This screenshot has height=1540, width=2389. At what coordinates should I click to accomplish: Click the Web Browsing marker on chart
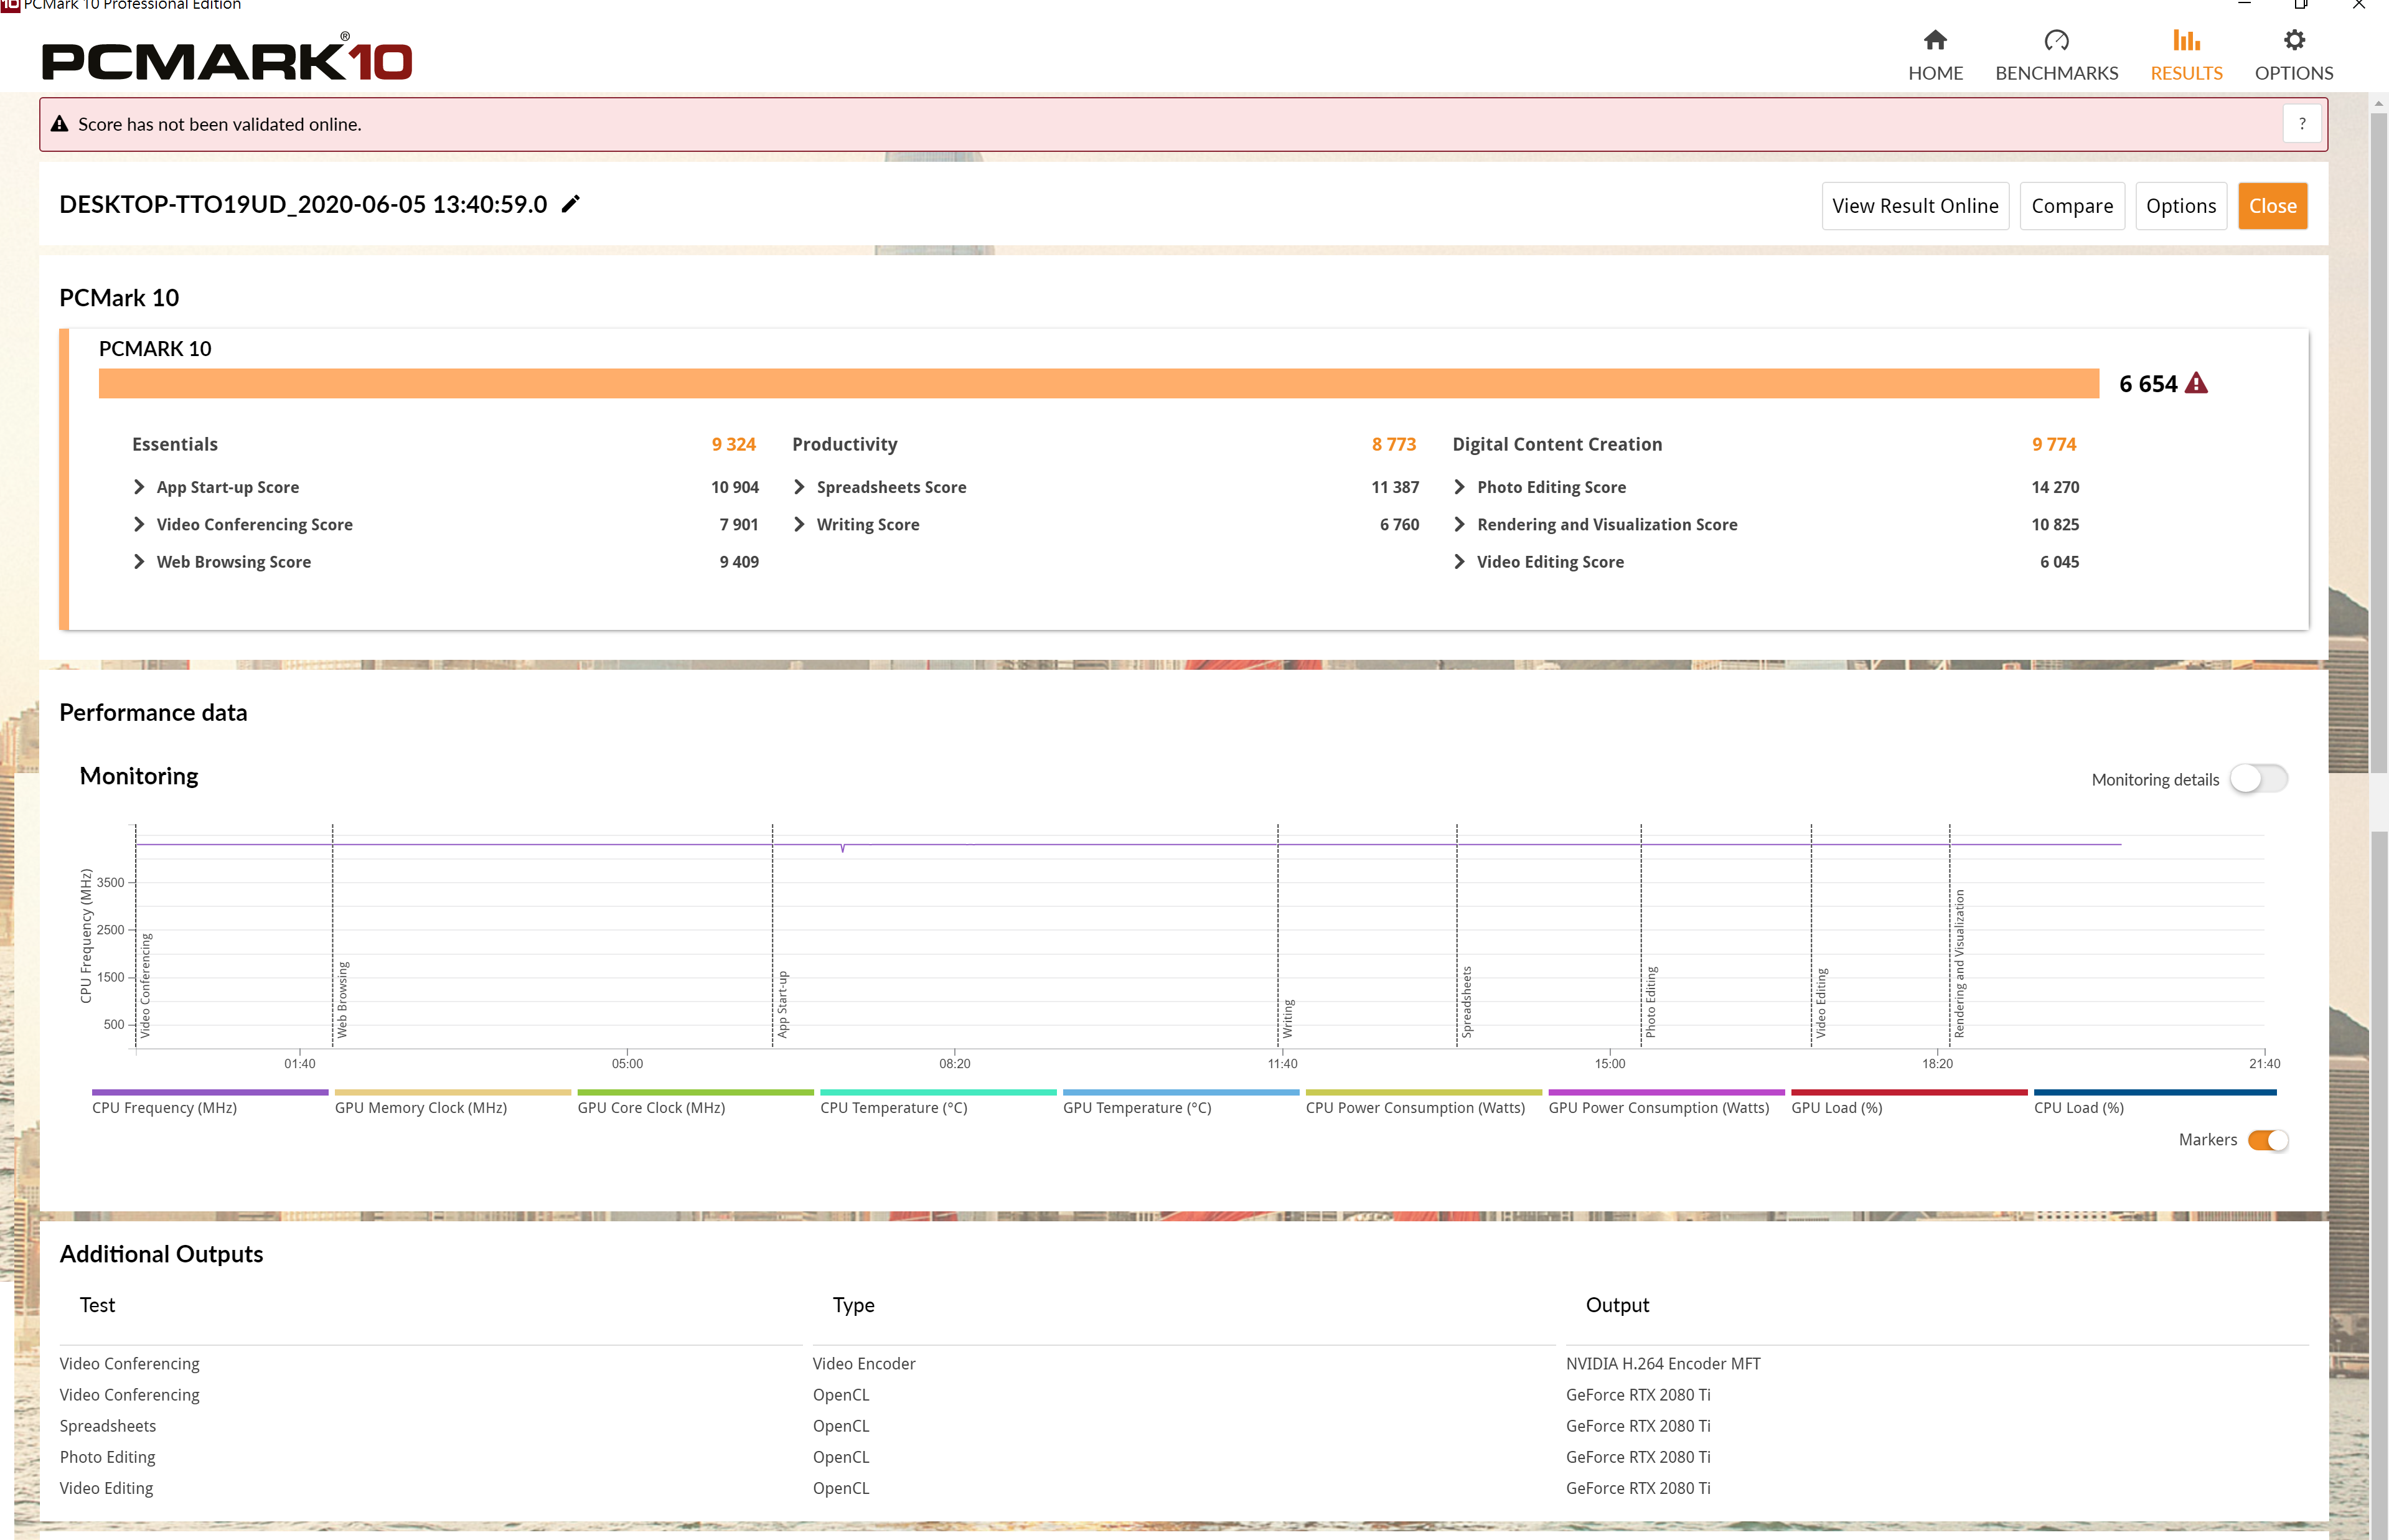[342, 999]
